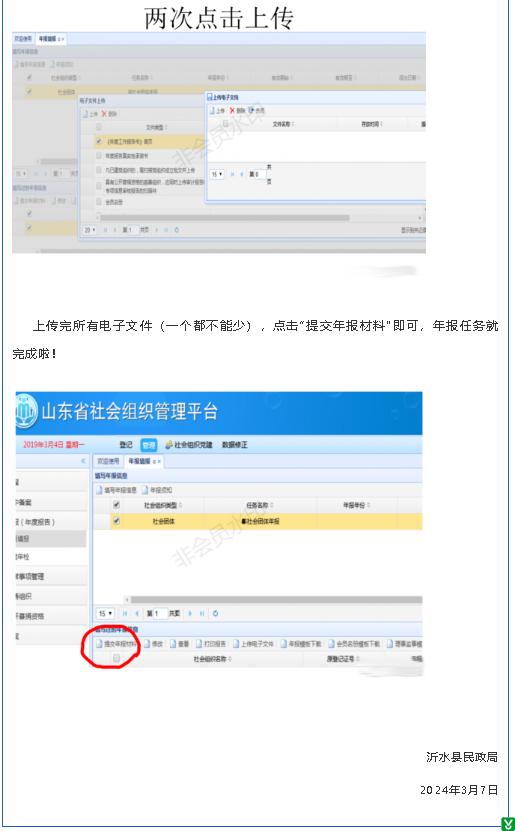This screenshot has width=515, height=831.
Task: Click the 打印报表 toolbar icon
Action: pyautogui.click(x=199, y=644)
